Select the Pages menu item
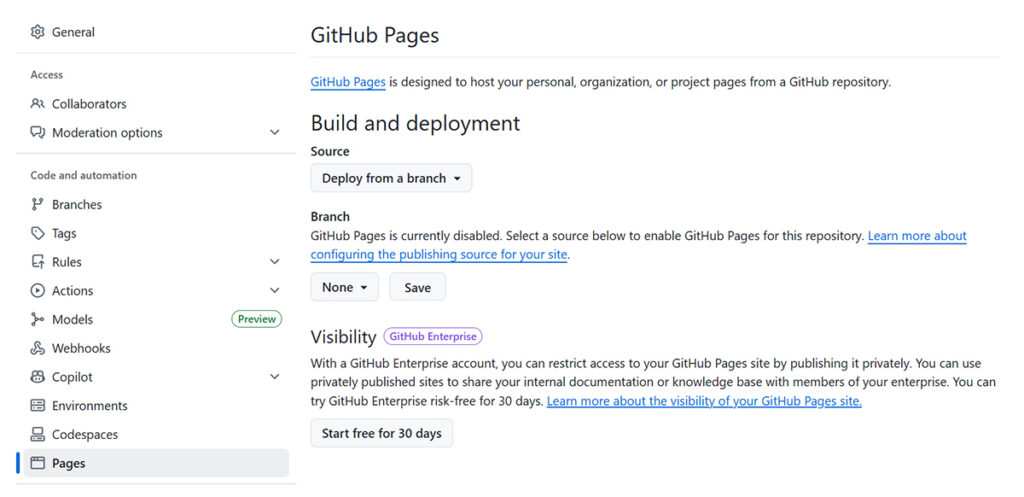 68,463
